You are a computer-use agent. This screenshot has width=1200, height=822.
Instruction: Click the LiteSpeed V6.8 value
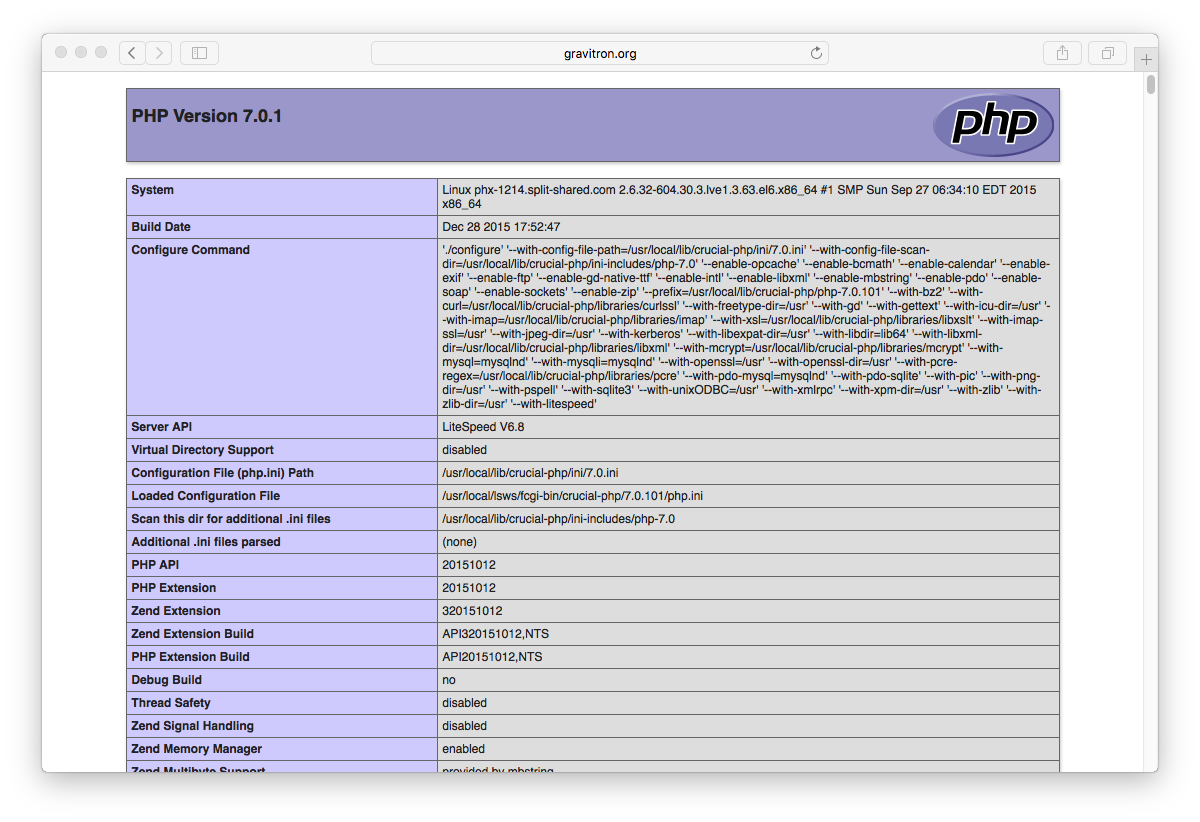483,427
